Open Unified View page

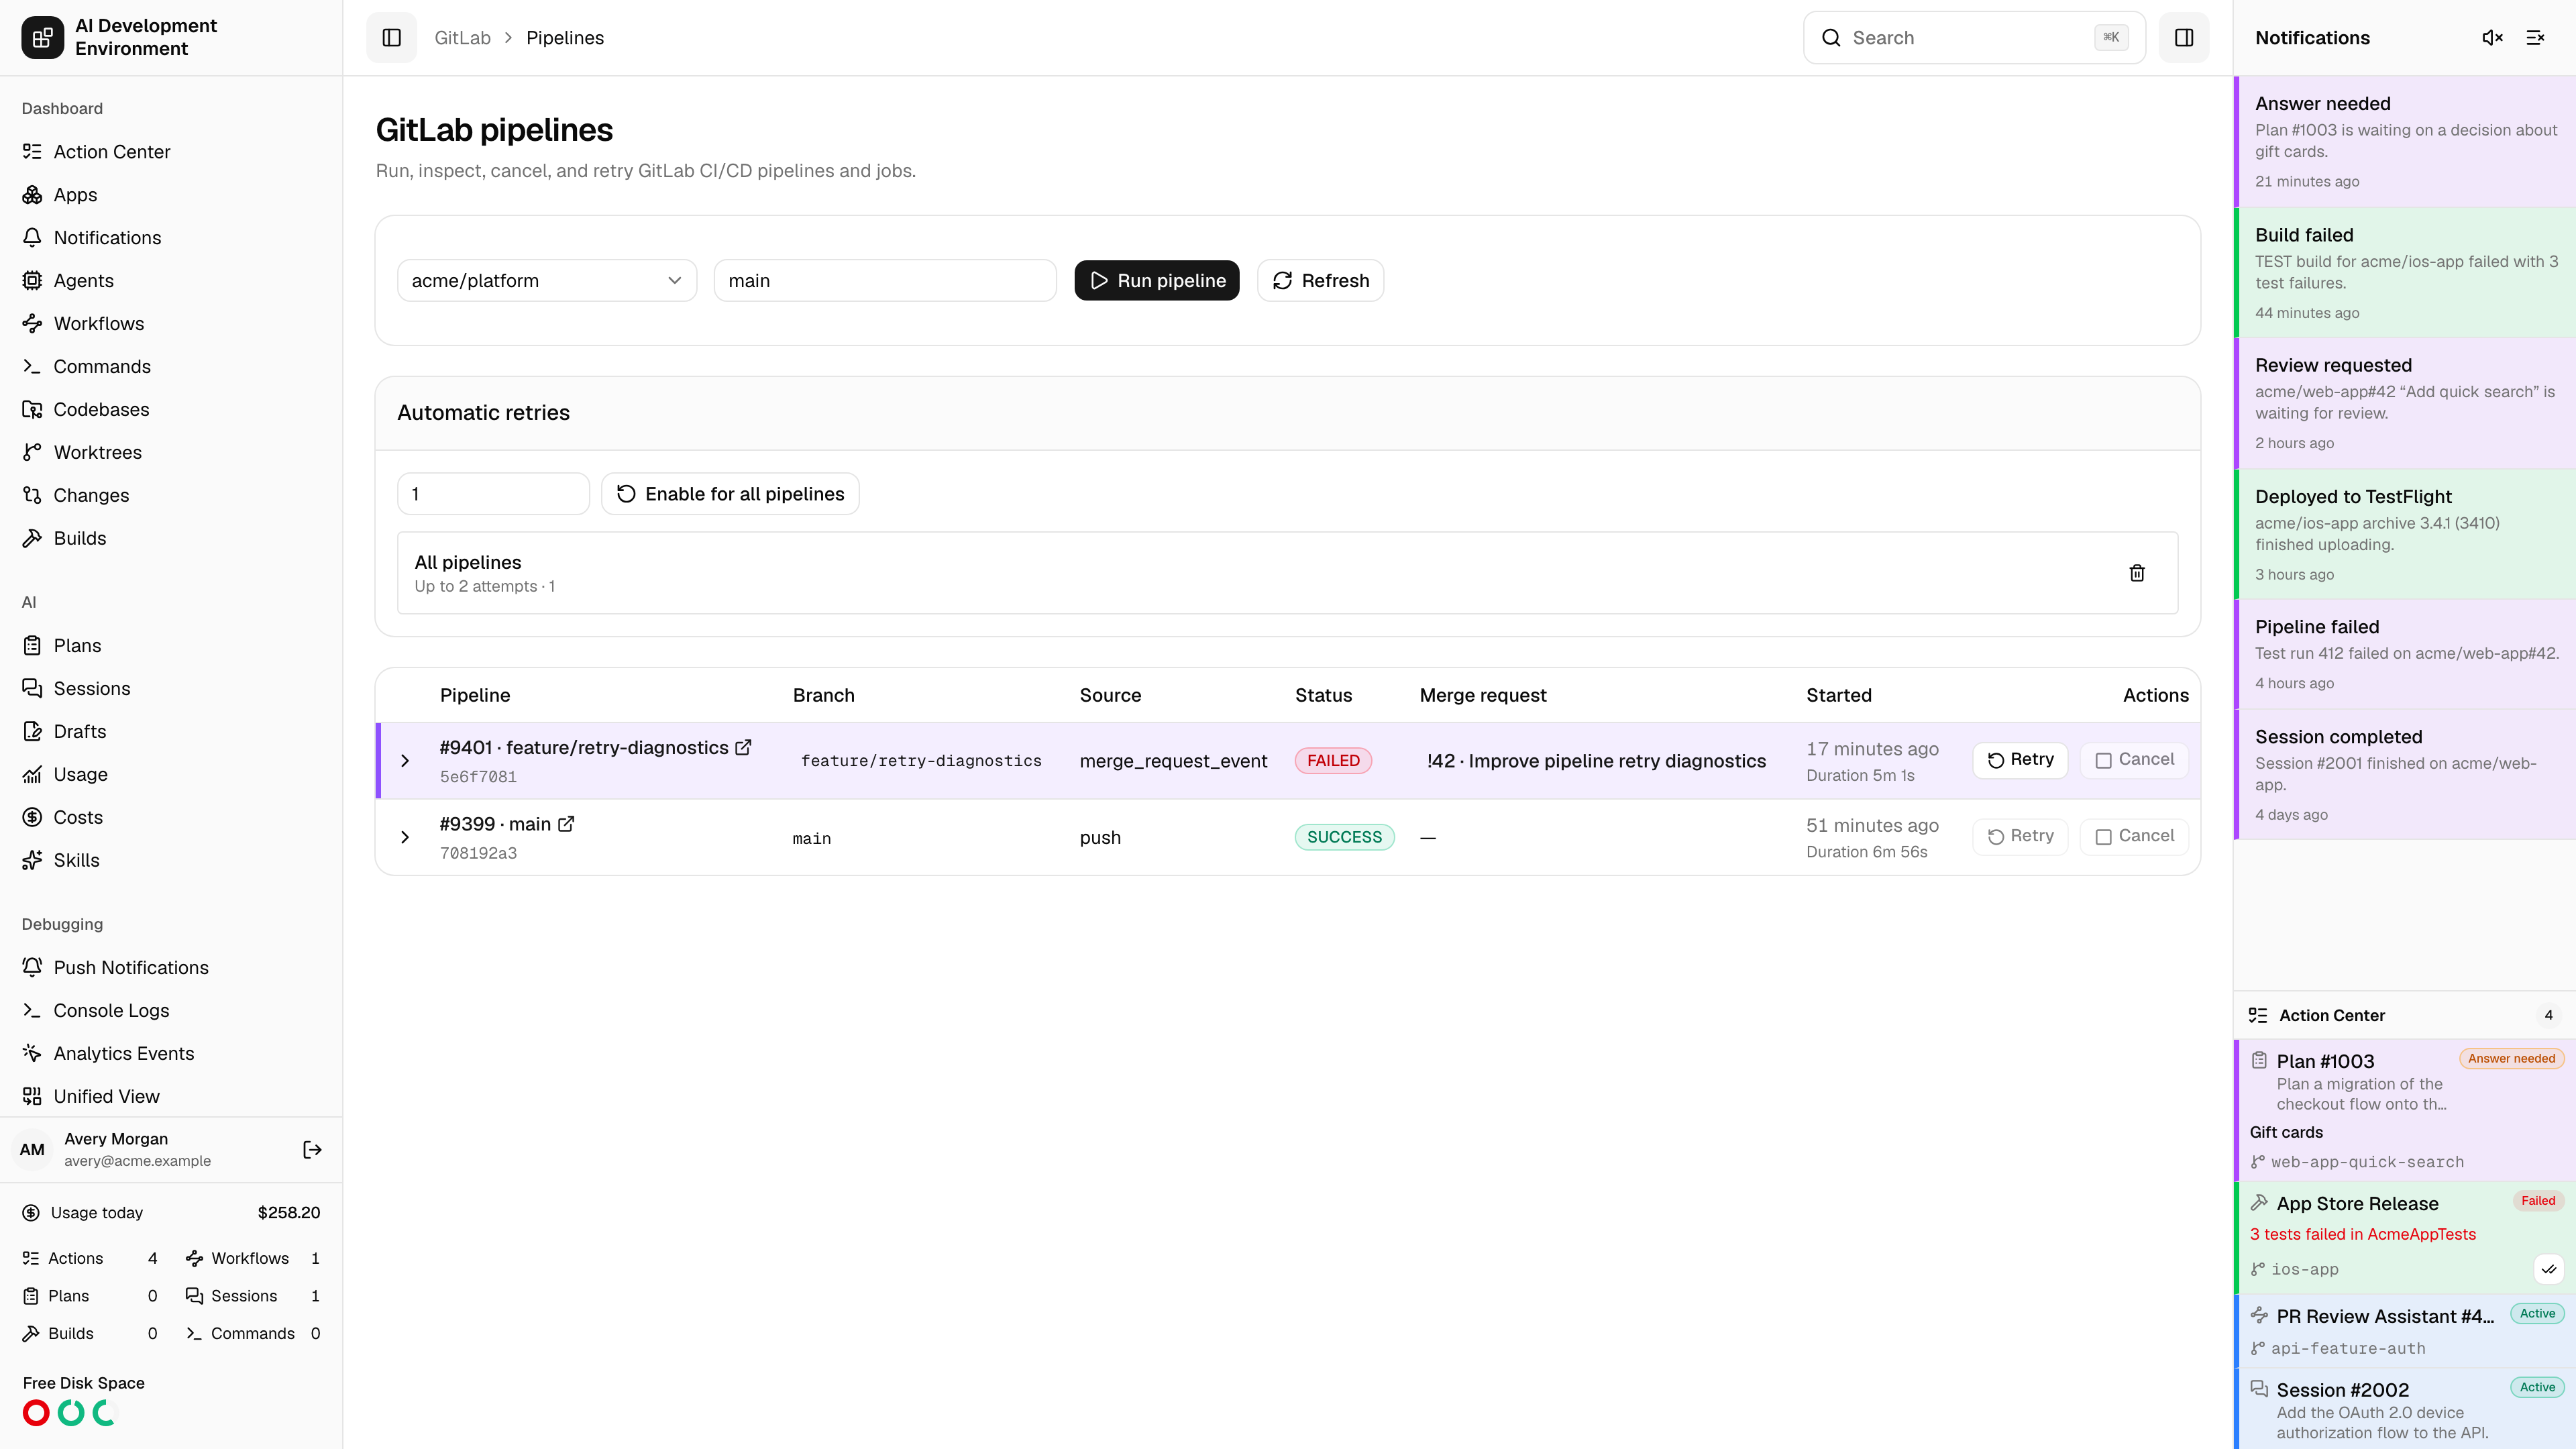click(x=171, y=1097)
